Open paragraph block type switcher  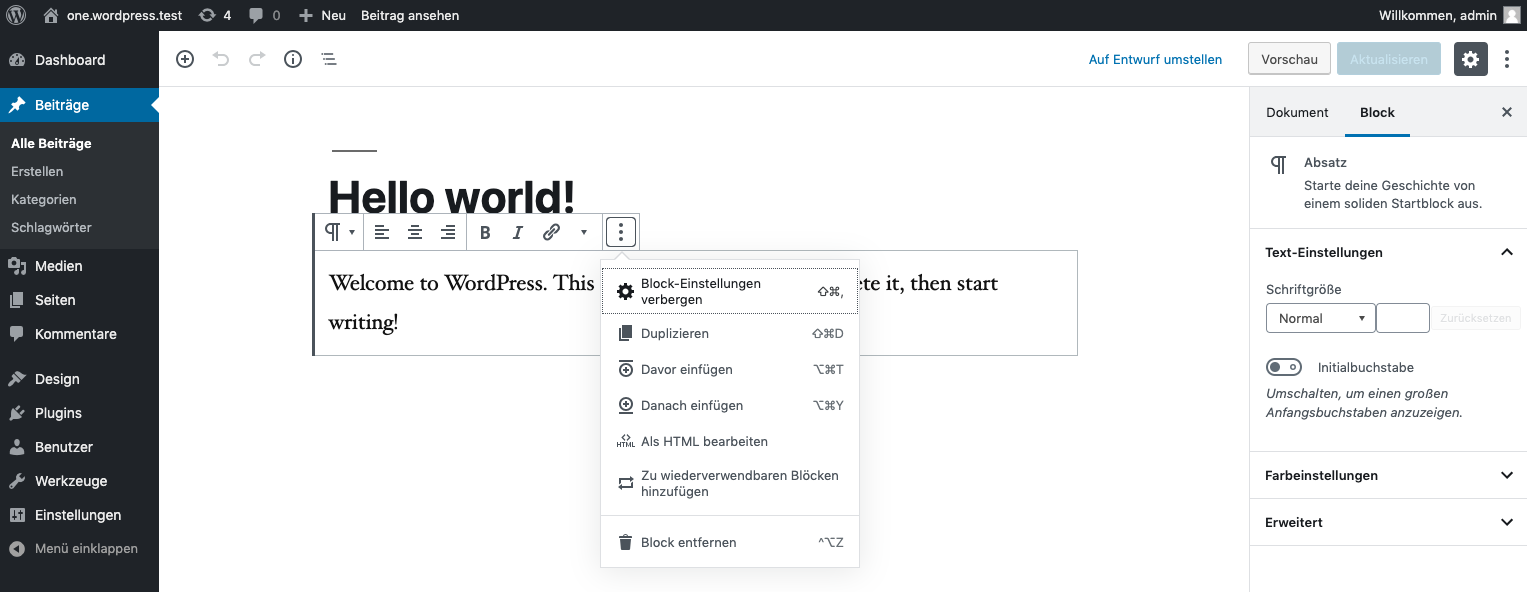pyautogui.click(x=340, y=232)
